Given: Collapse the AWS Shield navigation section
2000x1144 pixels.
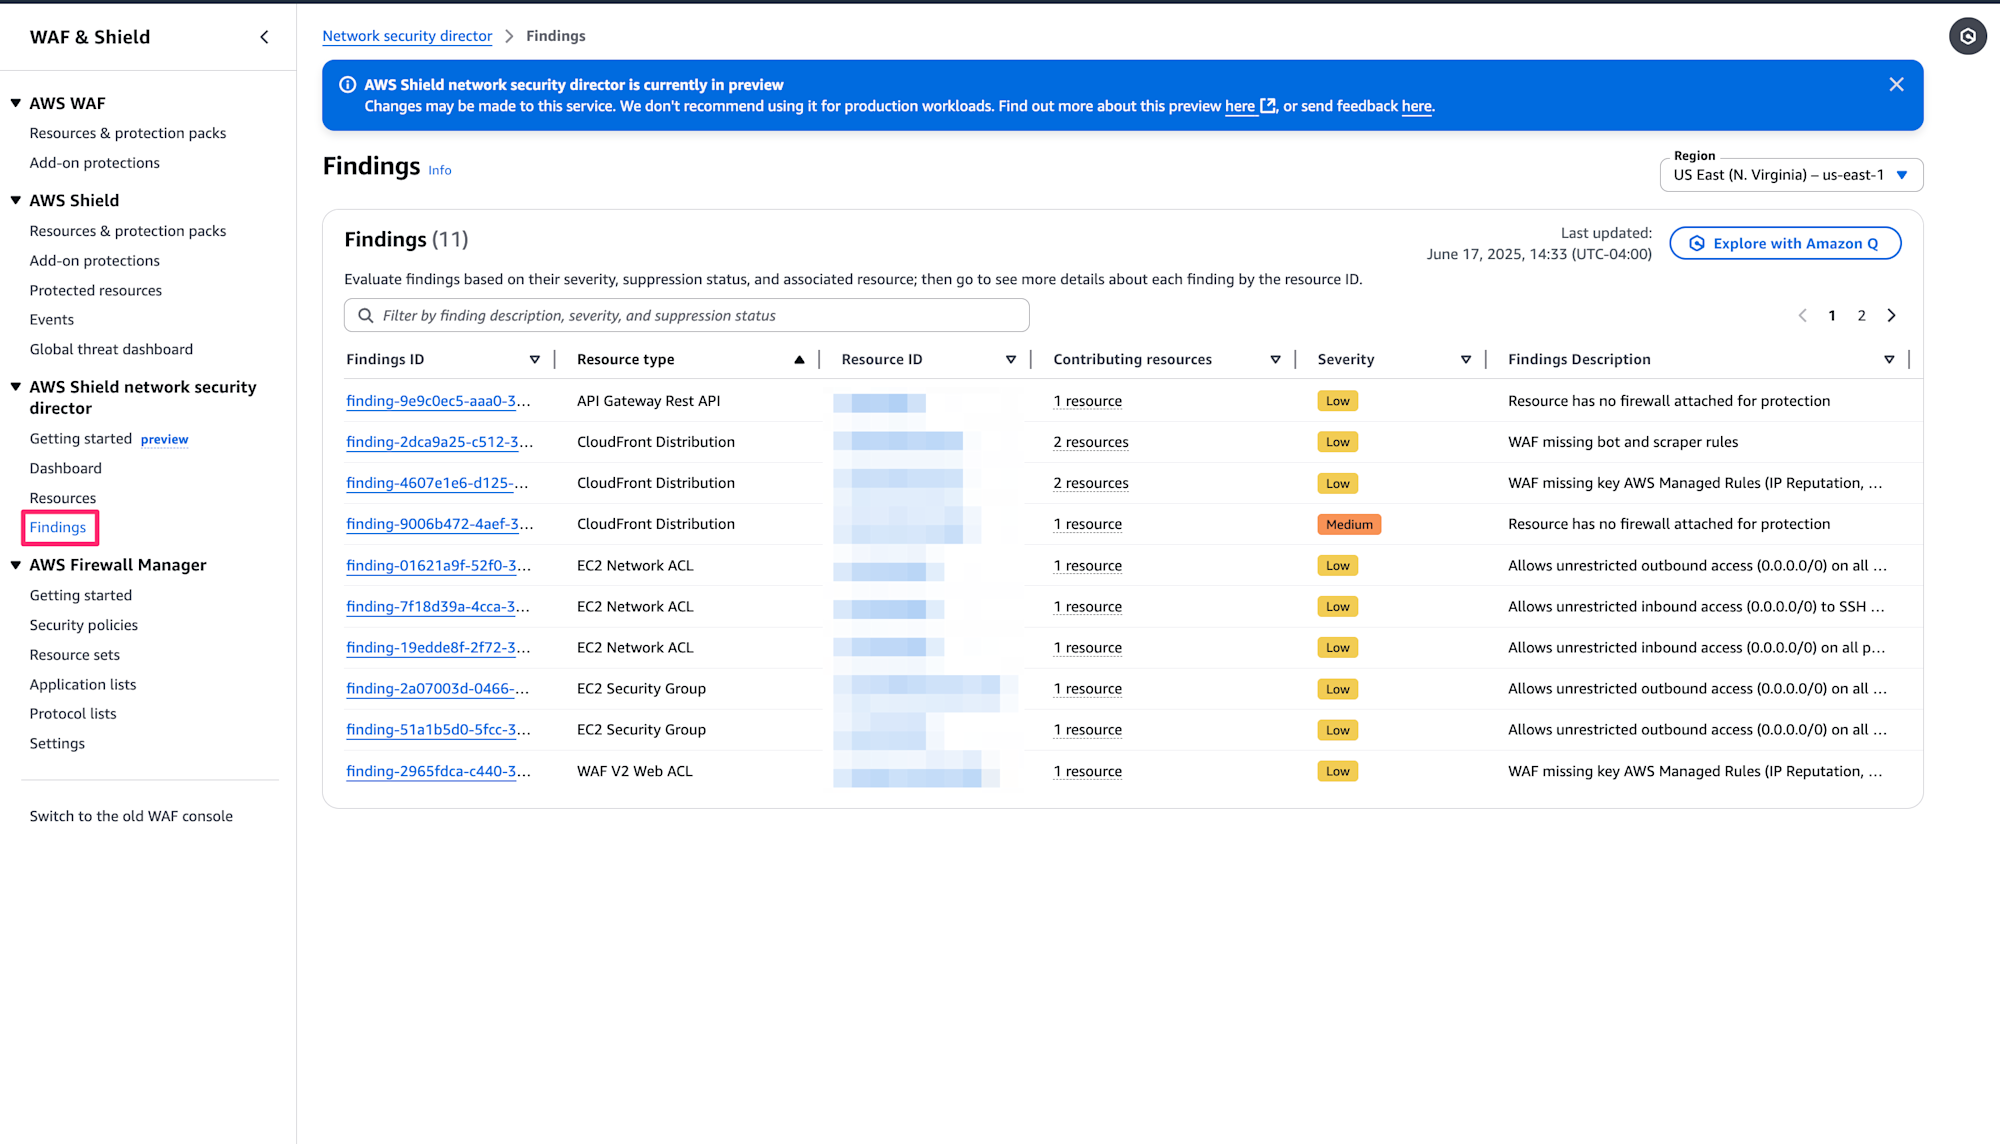Looking at the screenshot, I should coord(16,200).
